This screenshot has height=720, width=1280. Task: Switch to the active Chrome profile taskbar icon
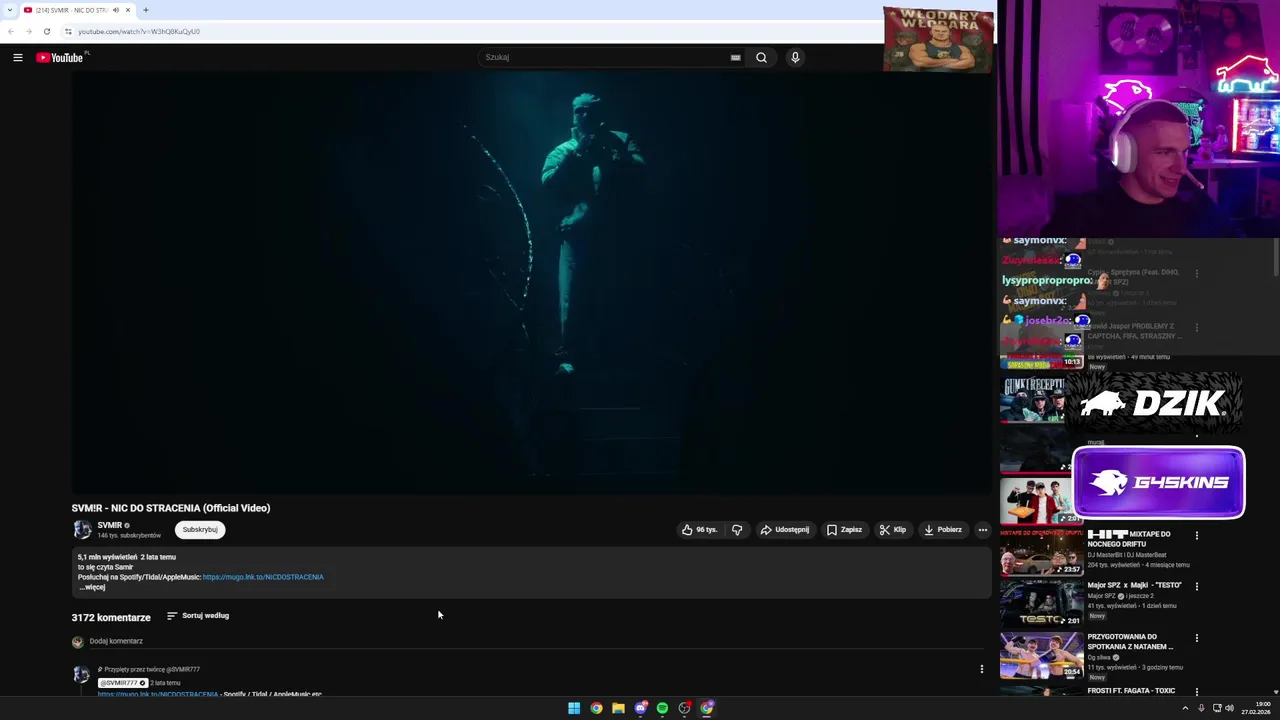[x=707, y=708]
